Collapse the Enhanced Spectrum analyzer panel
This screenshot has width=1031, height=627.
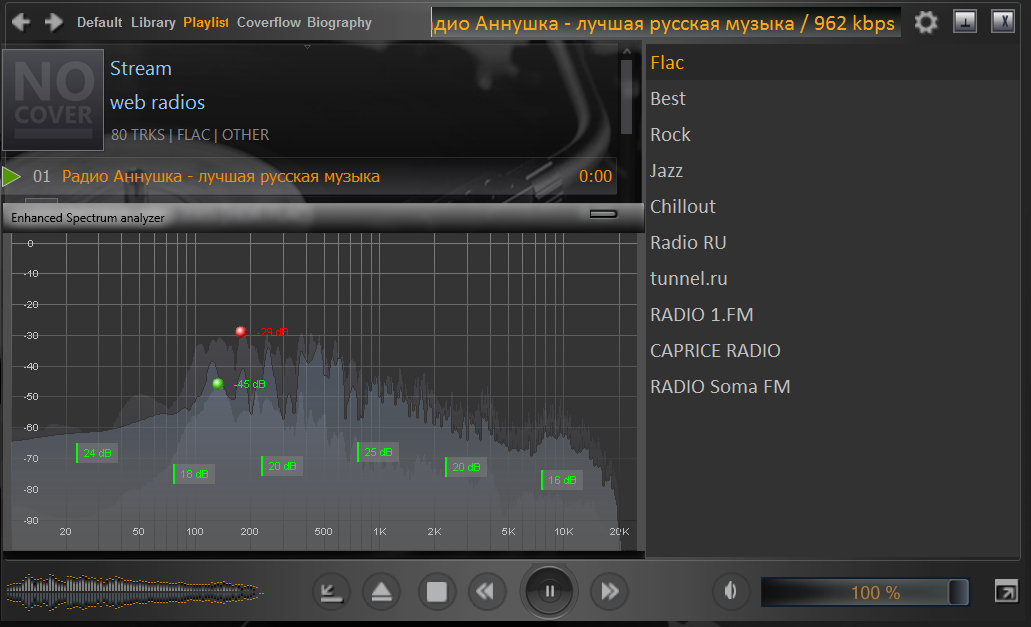click(603, 214)
